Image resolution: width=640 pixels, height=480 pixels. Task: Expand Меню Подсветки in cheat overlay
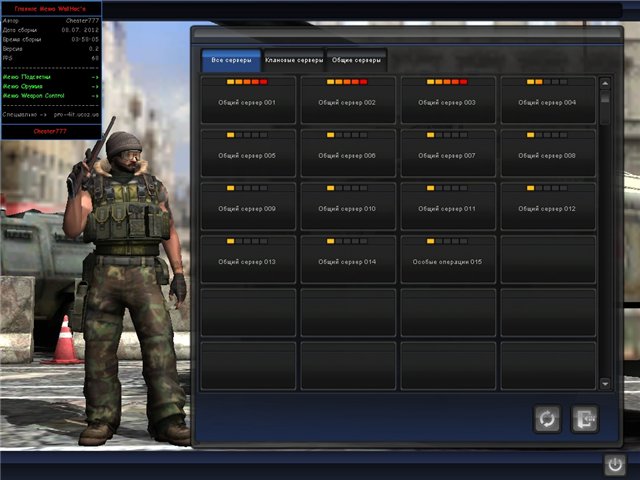pyautogui.click(x=51, y=77)
